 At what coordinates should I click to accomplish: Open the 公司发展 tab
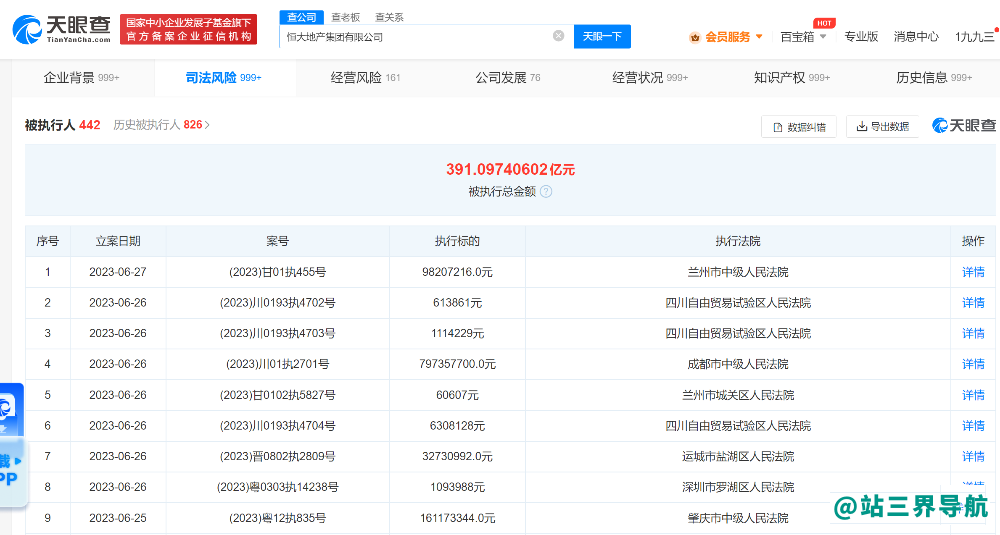pos(508,78)
